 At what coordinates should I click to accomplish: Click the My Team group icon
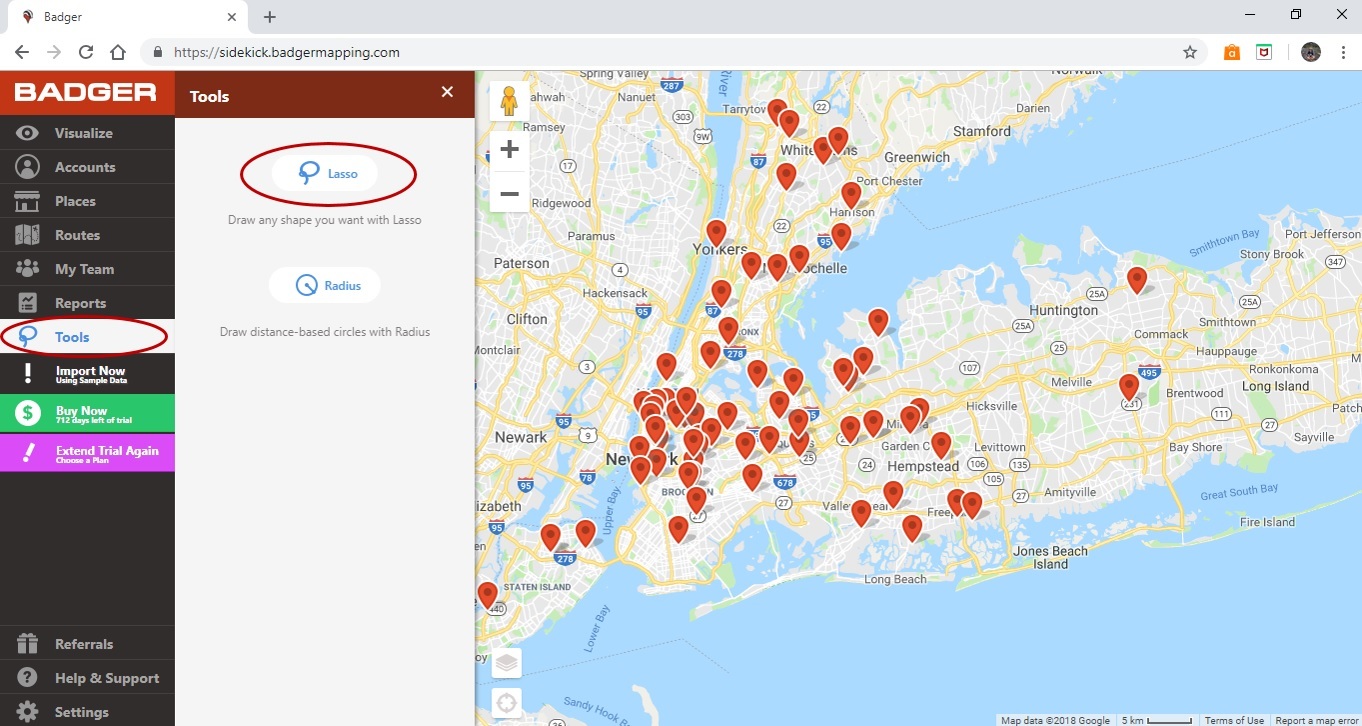[28, 269]
